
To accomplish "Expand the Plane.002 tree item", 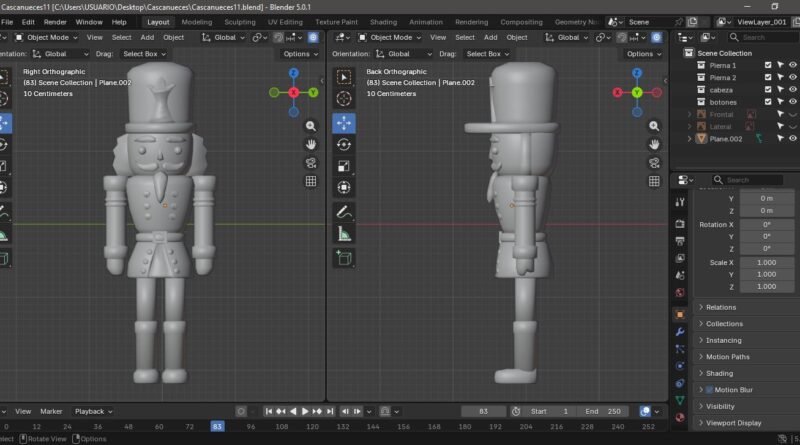I will point(688,139).
